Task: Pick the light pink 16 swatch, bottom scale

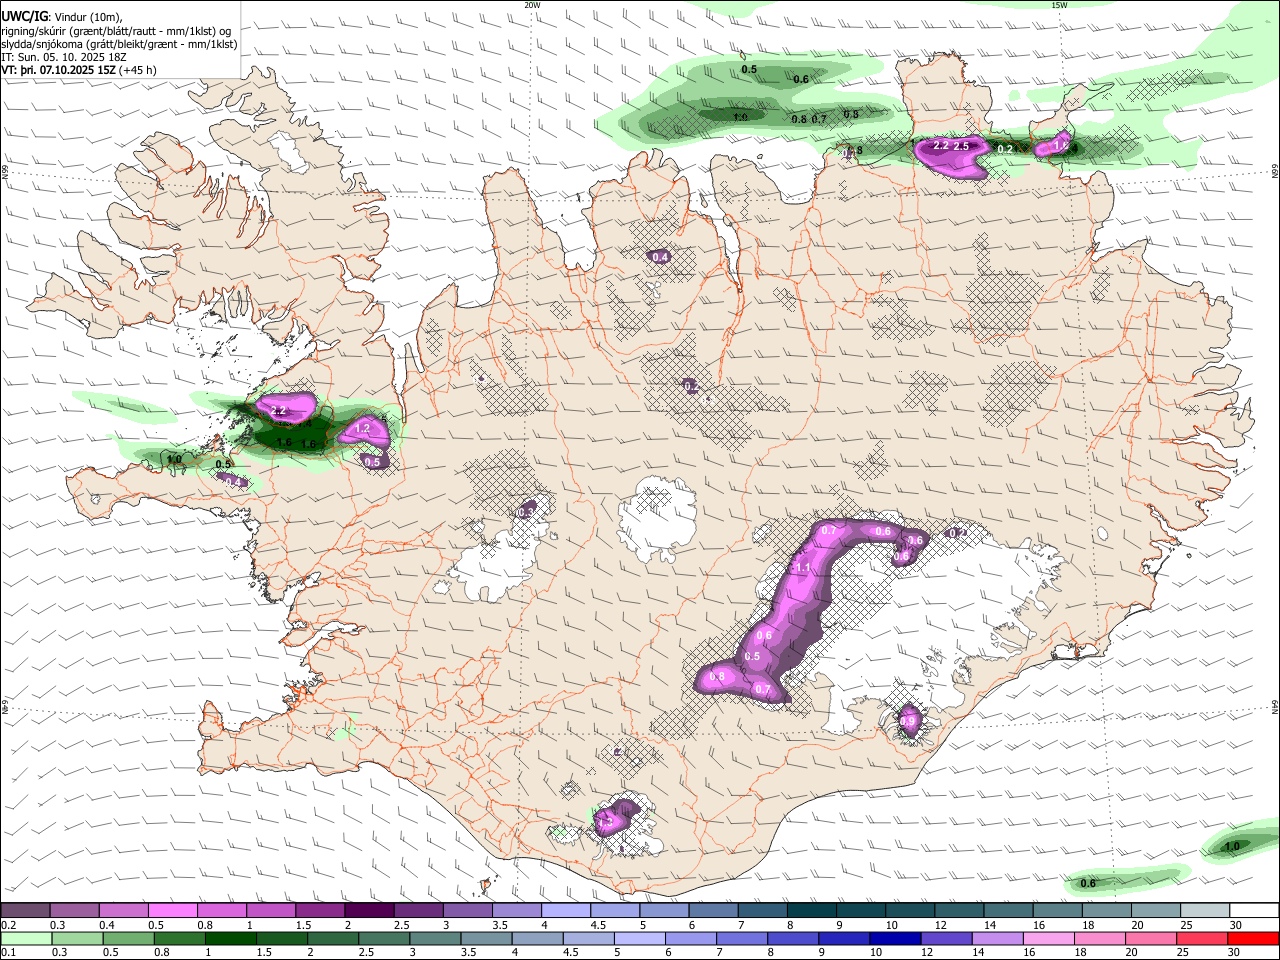Action: [1049, 939]
